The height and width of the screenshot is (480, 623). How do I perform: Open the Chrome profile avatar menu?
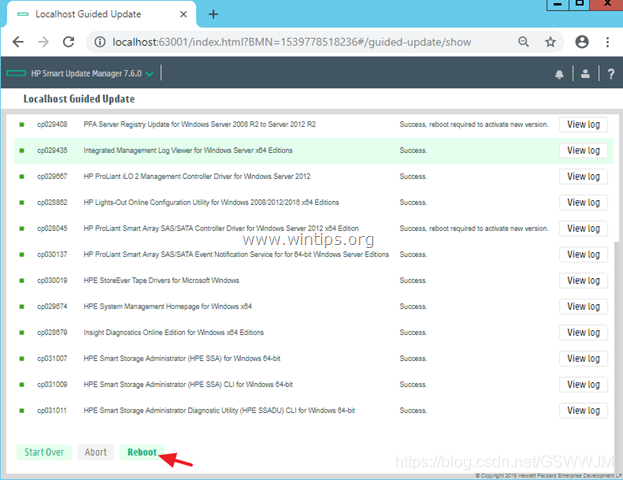582,42
